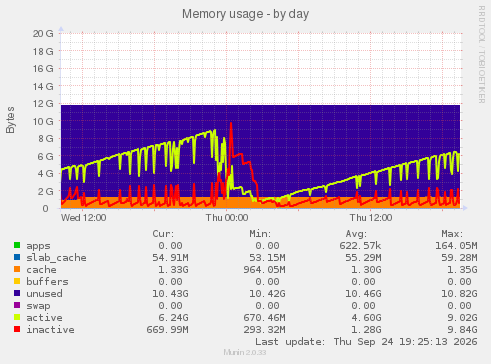Viewport: 491px width, 364px height.
Task: Click active Avg value 4.60G
Action: (x=366, y=318)
